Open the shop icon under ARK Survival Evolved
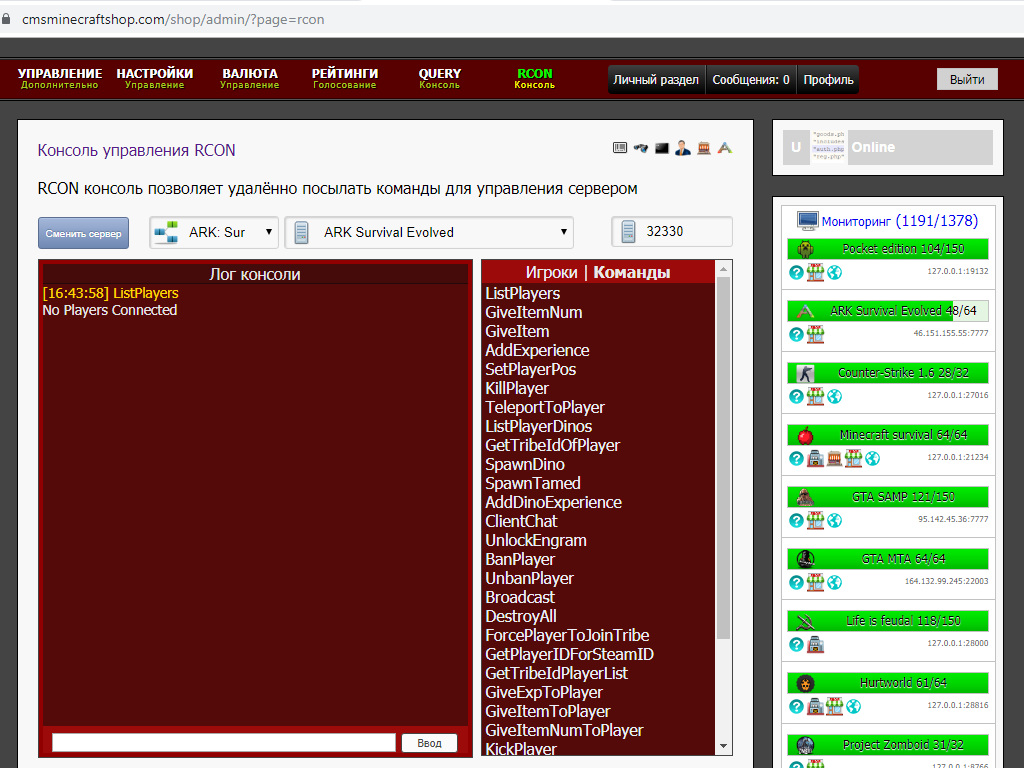Viewport: 1024px width, 768px height. coord(815,334)
